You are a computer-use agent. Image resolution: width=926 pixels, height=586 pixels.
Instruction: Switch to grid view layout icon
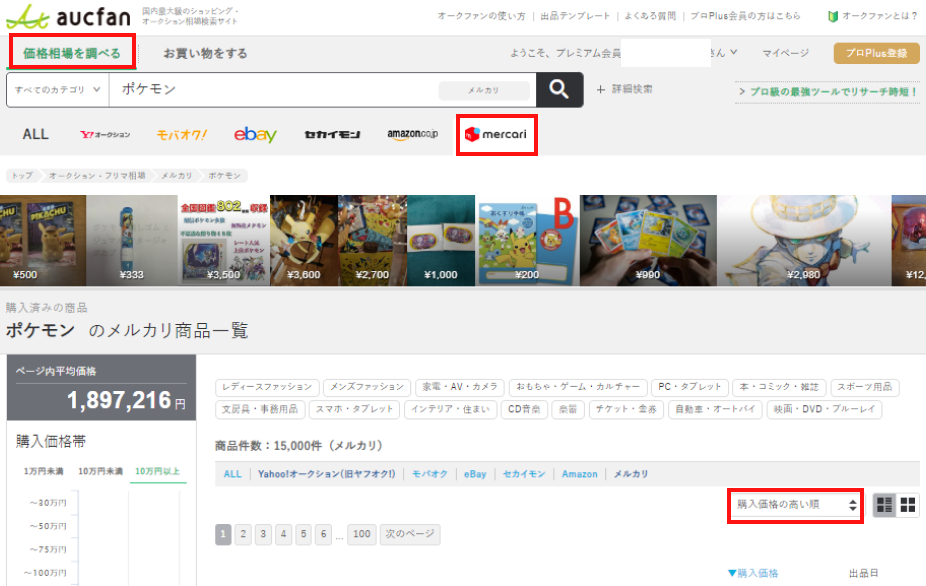tap(908, 504)
